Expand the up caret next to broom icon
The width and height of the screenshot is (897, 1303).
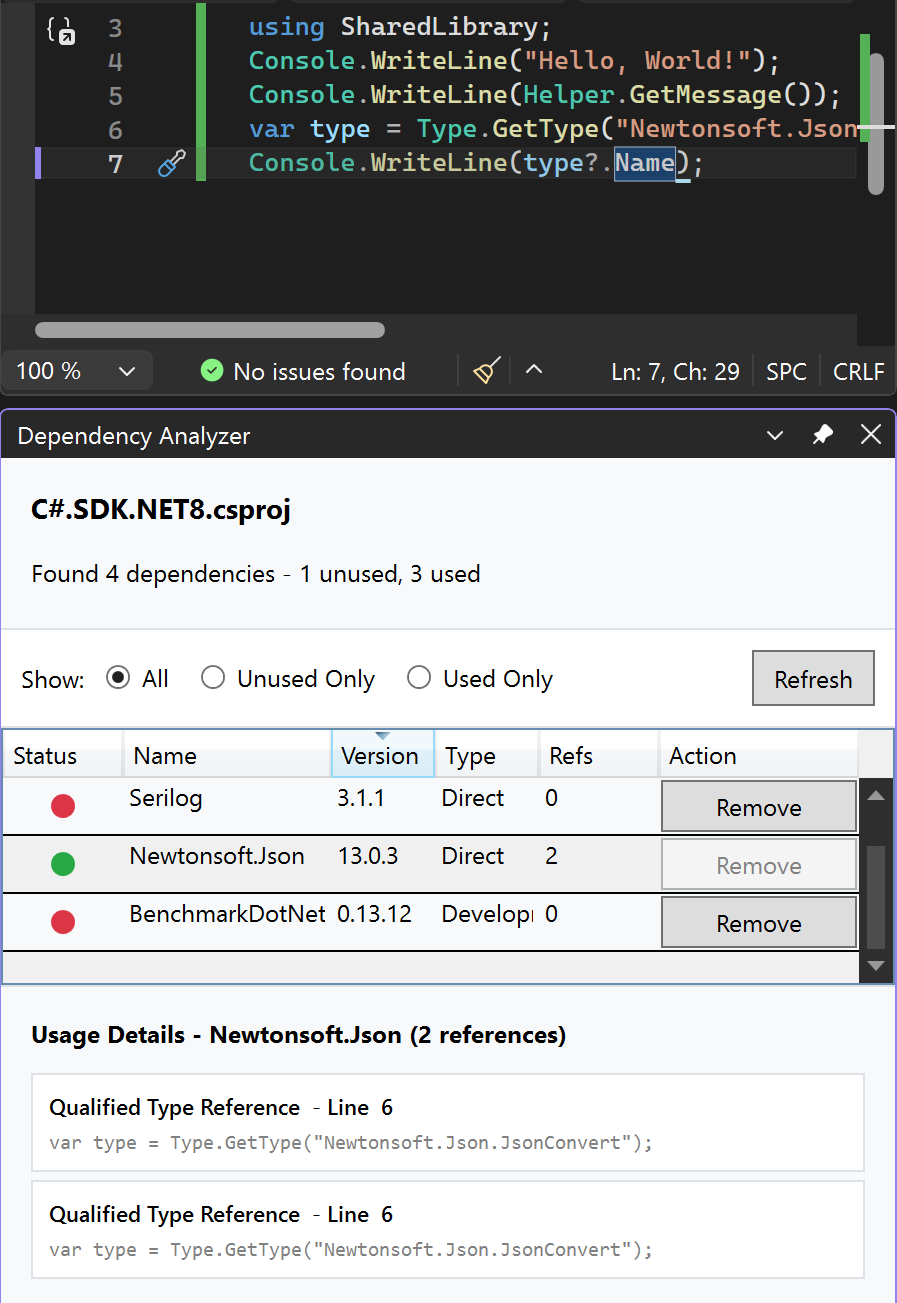point(534,370)
